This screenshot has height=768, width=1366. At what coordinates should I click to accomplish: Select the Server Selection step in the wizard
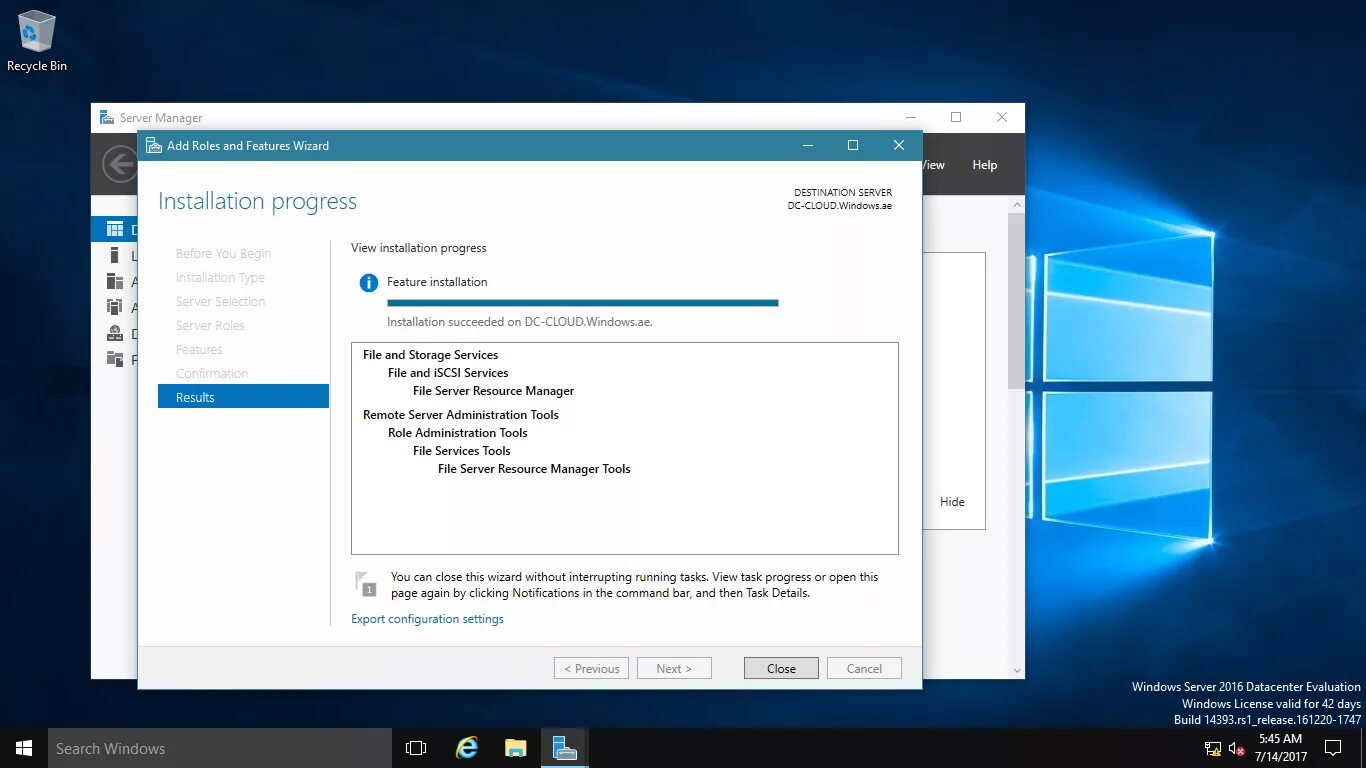tap(220, 301)
